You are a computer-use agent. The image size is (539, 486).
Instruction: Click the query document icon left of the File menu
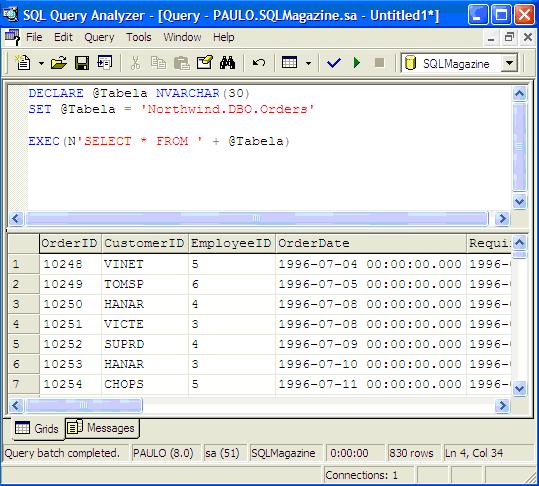tap(12, 37)
